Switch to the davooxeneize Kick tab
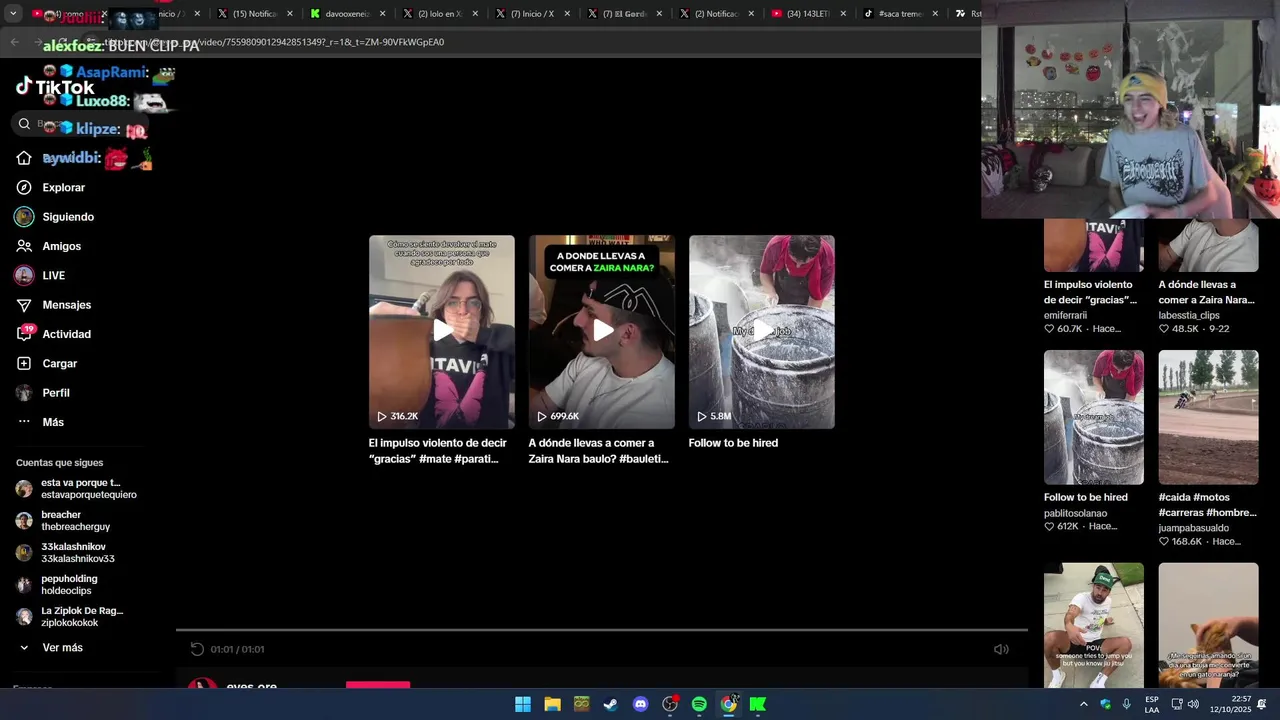This screenshot has height=720, width=1280. point(347,14)
